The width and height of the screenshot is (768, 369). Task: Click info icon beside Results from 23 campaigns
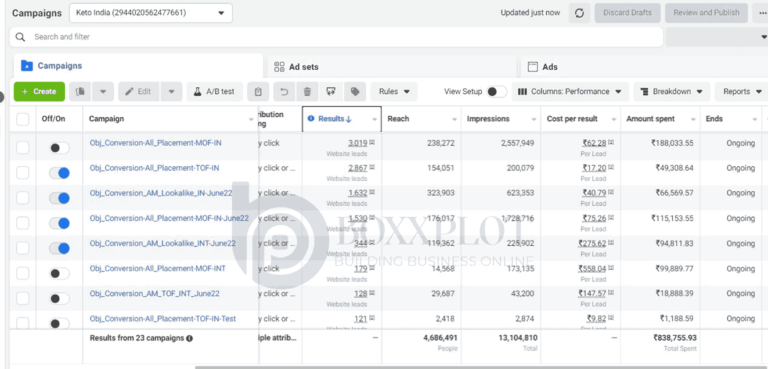(190, 338)
